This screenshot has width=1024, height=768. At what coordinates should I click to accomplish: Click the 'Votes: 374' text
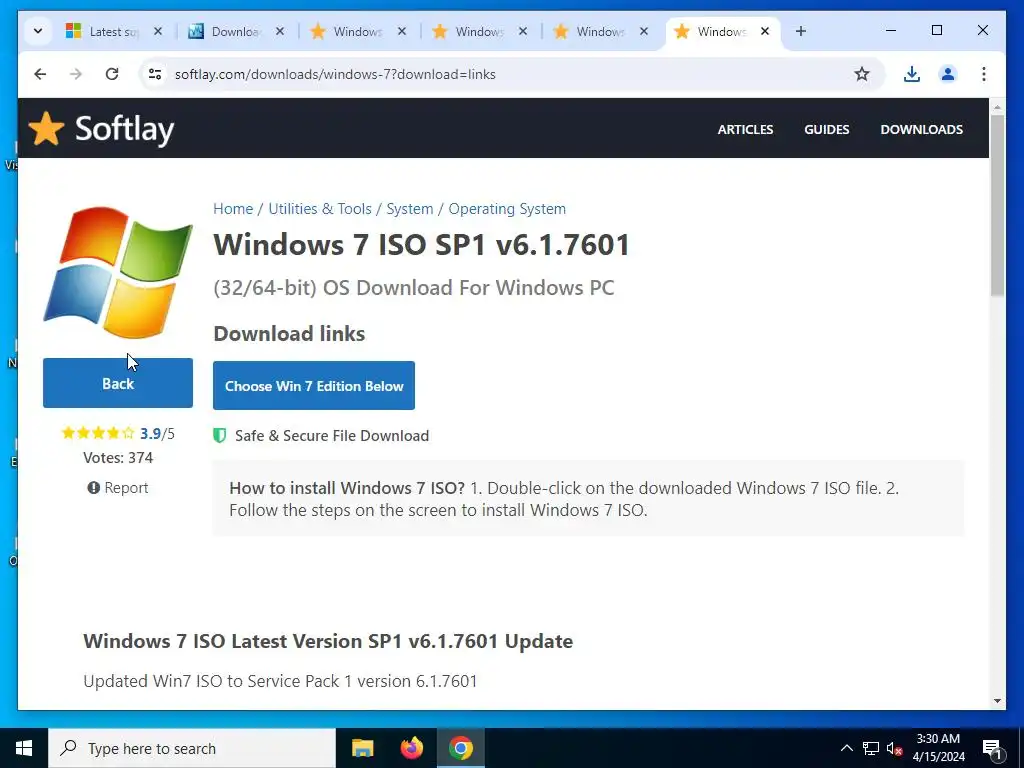click(x=118, y=458)
